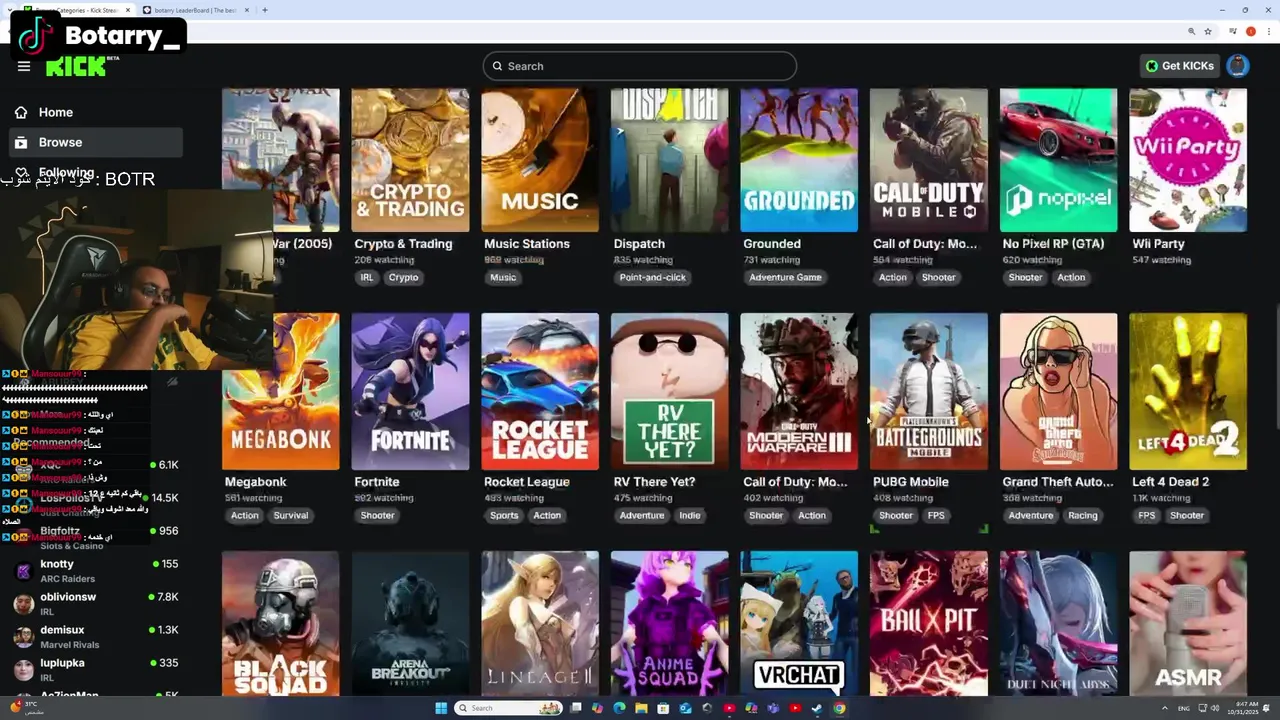Viewport: 1280px width, 720px height.
Task: Open the Kick hamburger menu icon
Action: 24,67
